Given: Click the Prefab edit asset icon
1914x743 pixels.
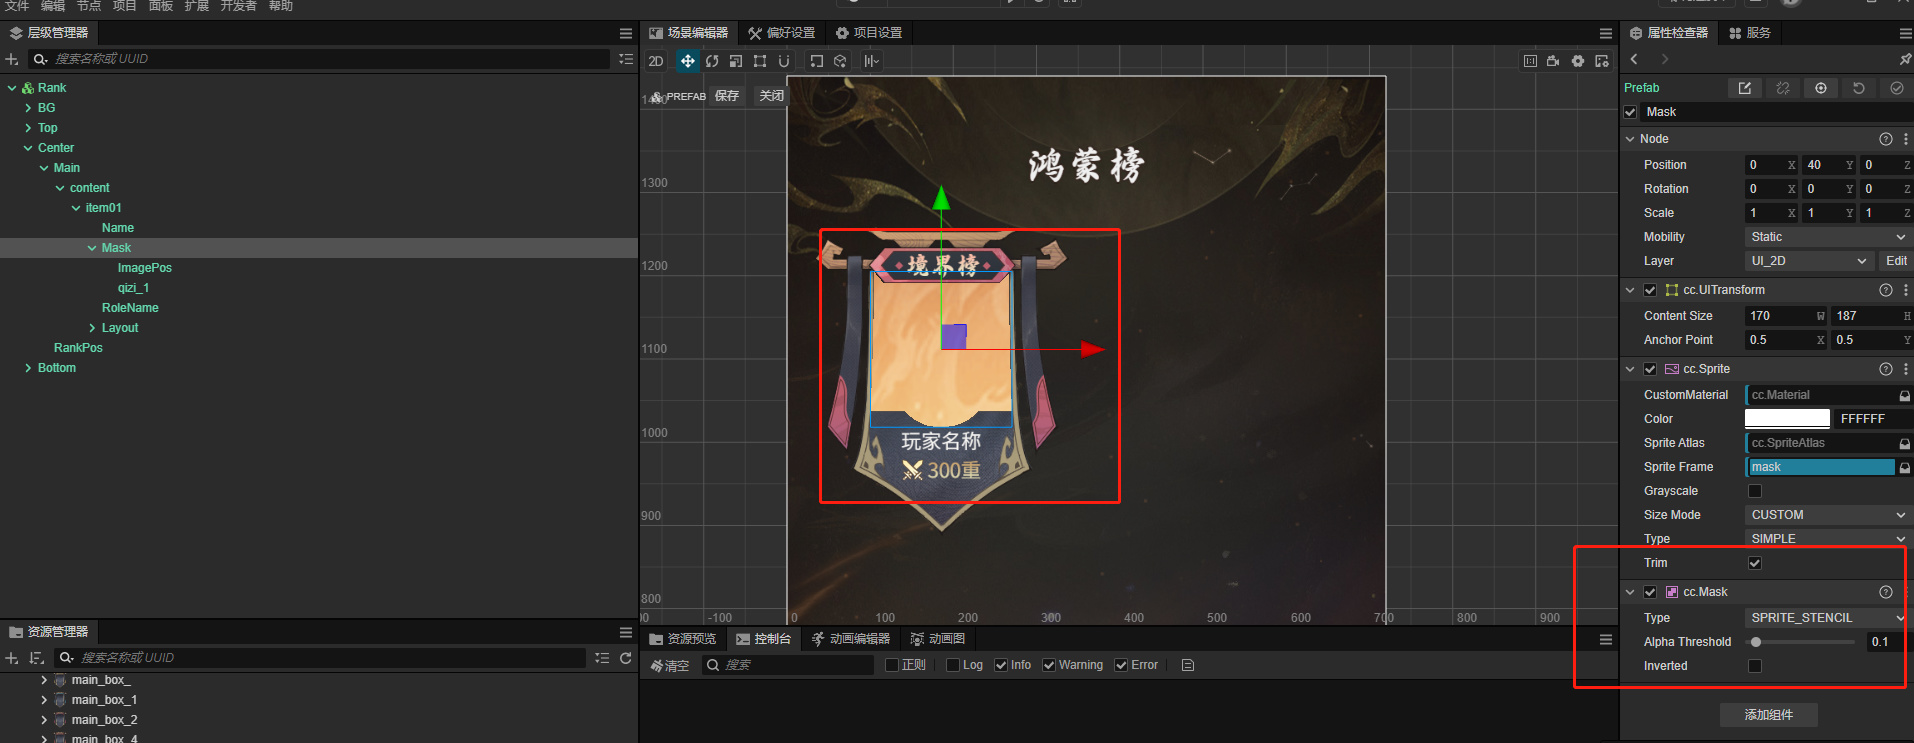Looking at the screenshot, I should pos(1745,88).
